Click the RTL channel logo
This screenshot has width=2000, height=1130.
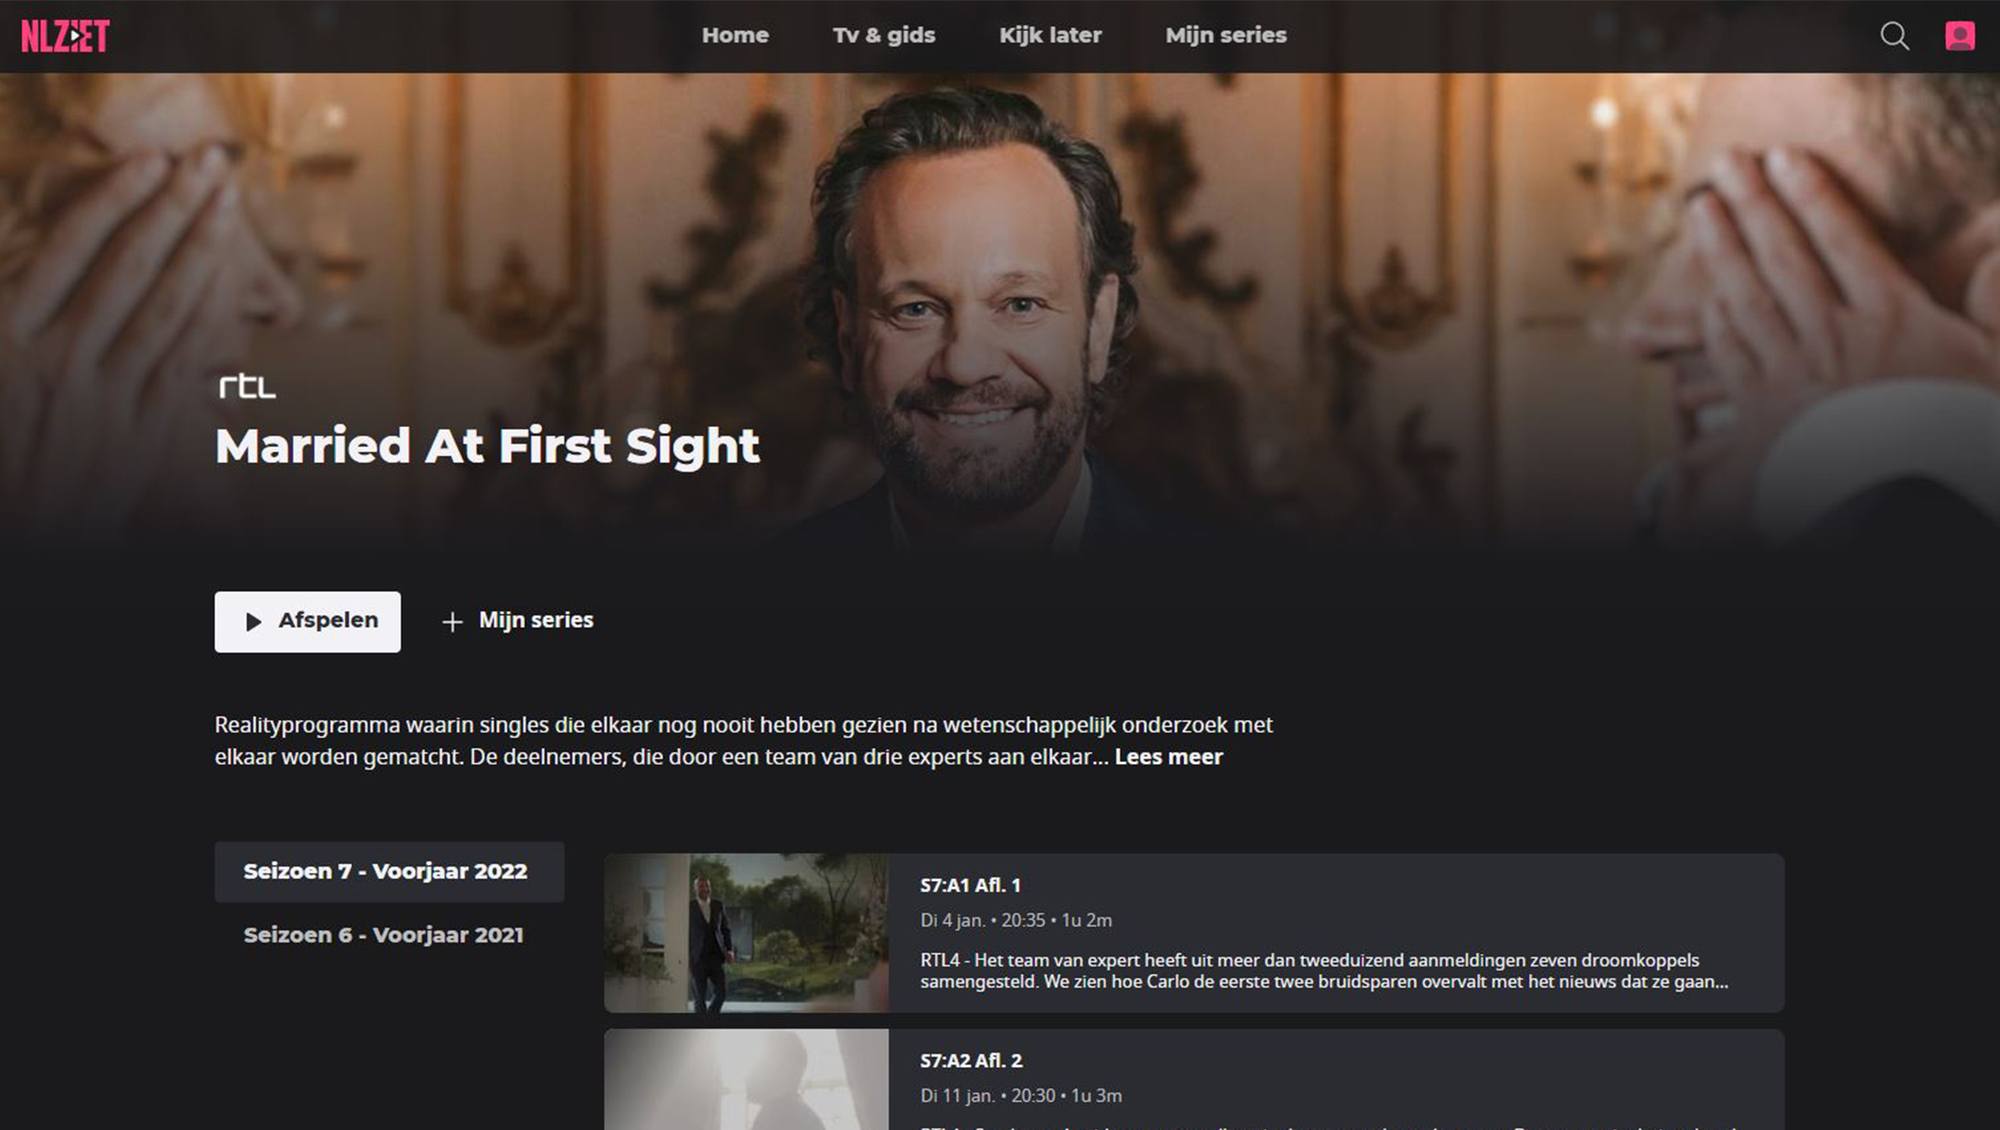tap(247, 386)
